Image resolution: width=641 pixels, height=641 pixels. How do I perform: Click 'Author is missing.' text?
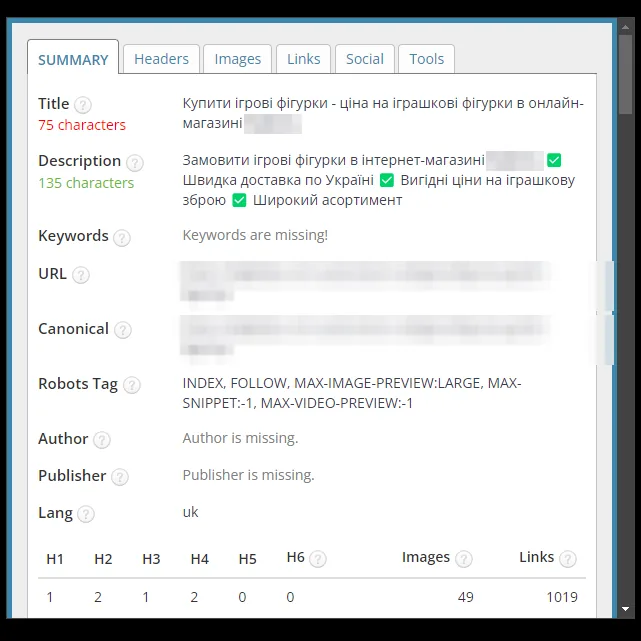click(240, 438)
